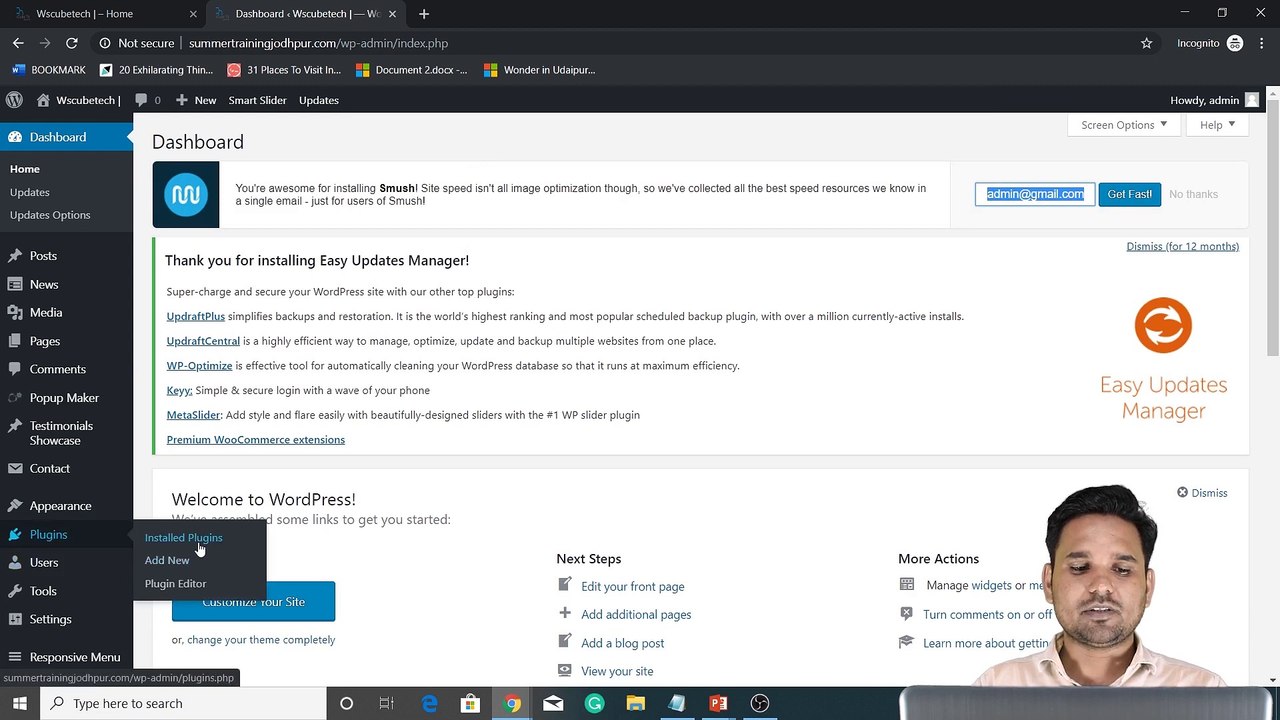
Task: Open the MetaSlider link
Action: click(x=193, y=415)
